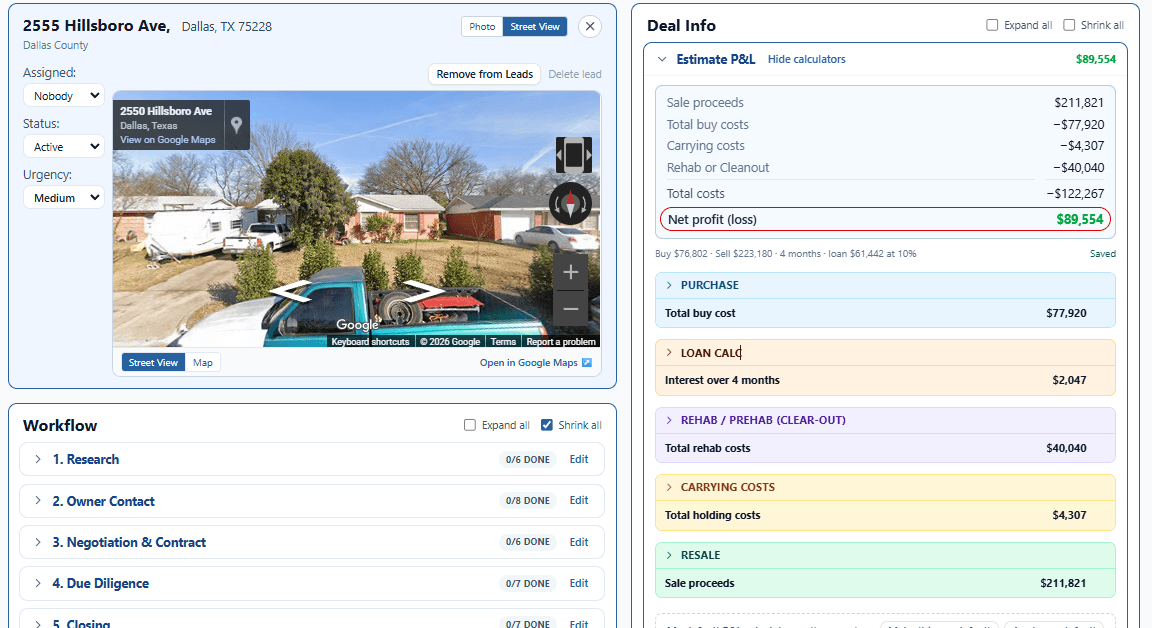Expand the REHAB / PREHAB (CLEAR-OUT) section
1152x628 pixels.
click(669, 420)
